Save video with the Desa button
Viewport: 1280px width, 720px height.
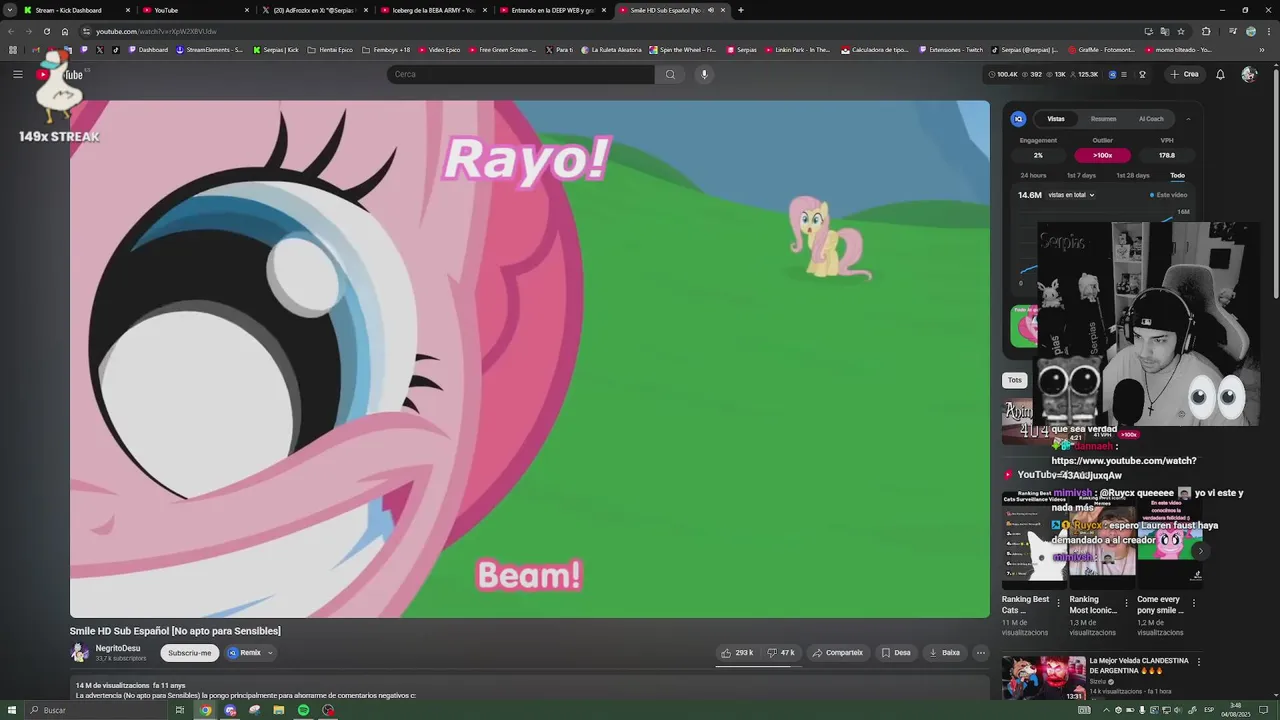tap(896, 653)
